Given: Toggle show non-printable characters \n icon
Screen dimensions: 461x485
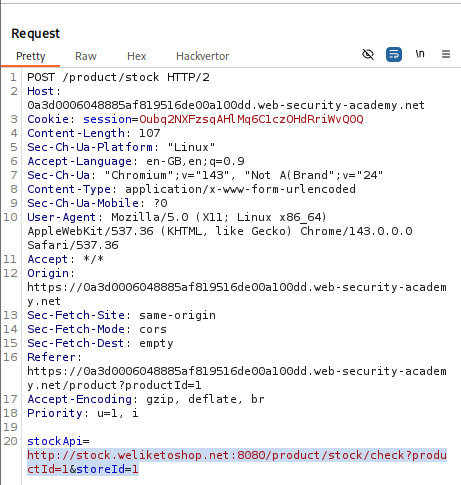Looking at the screenshot, I should (420, 54).
